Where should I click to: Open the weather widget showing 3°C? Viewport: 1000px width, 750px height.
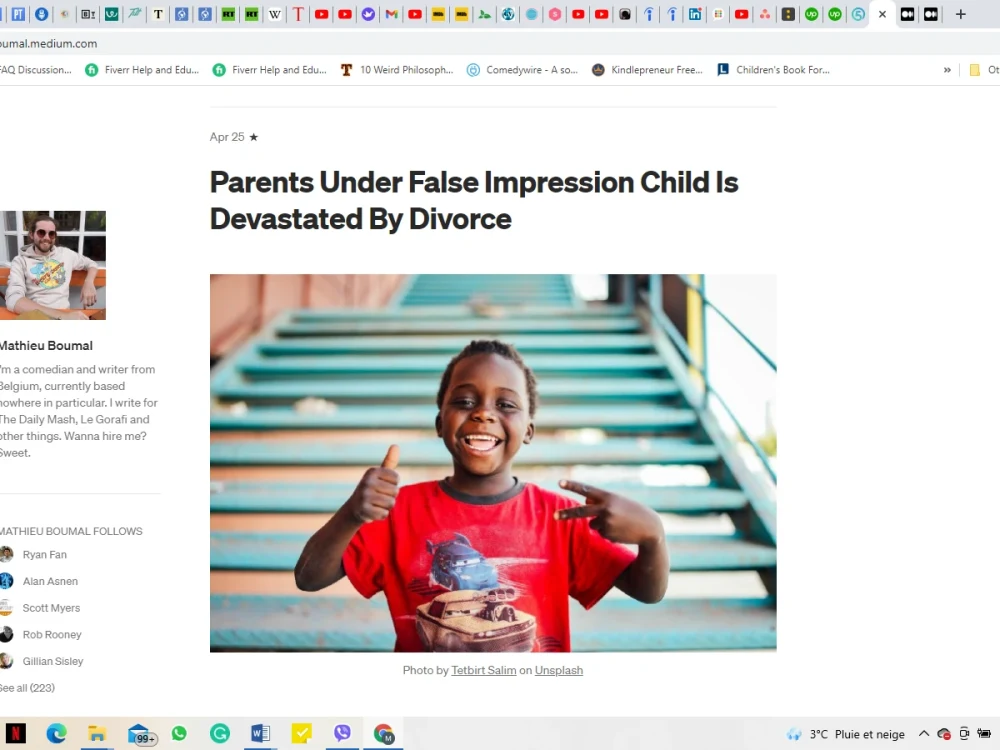(x=846, y=734)
